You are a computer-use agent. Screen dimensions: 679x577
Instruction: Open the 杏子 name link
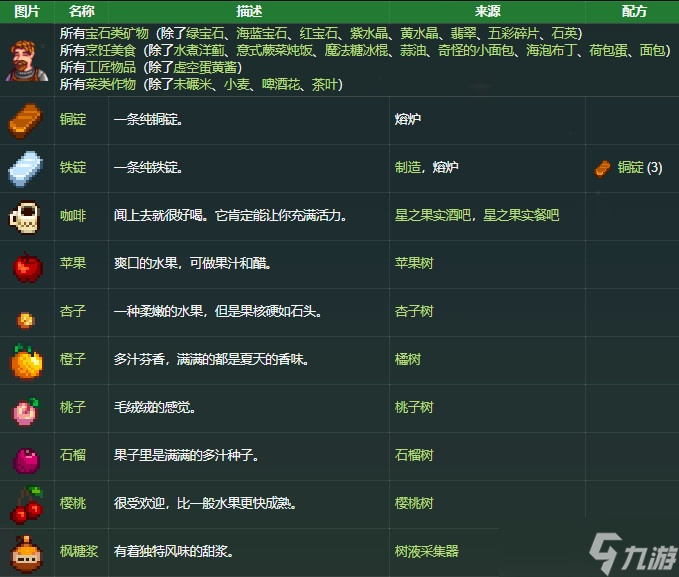[x=73, y=311]
